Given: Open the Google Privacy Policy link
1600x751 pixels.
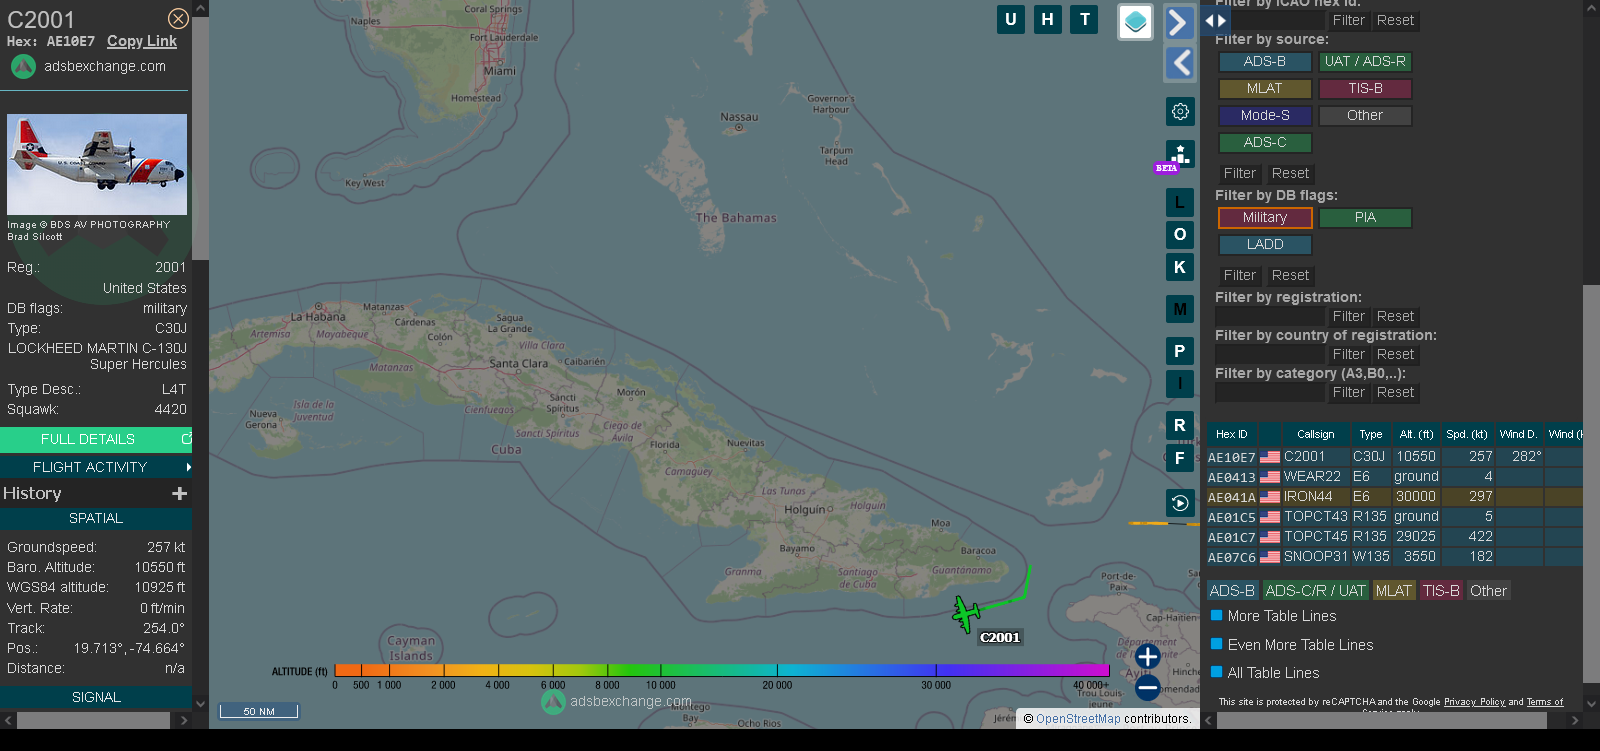Looking at the screenshot, I should pyautogui.click(x=1474, y=702).
